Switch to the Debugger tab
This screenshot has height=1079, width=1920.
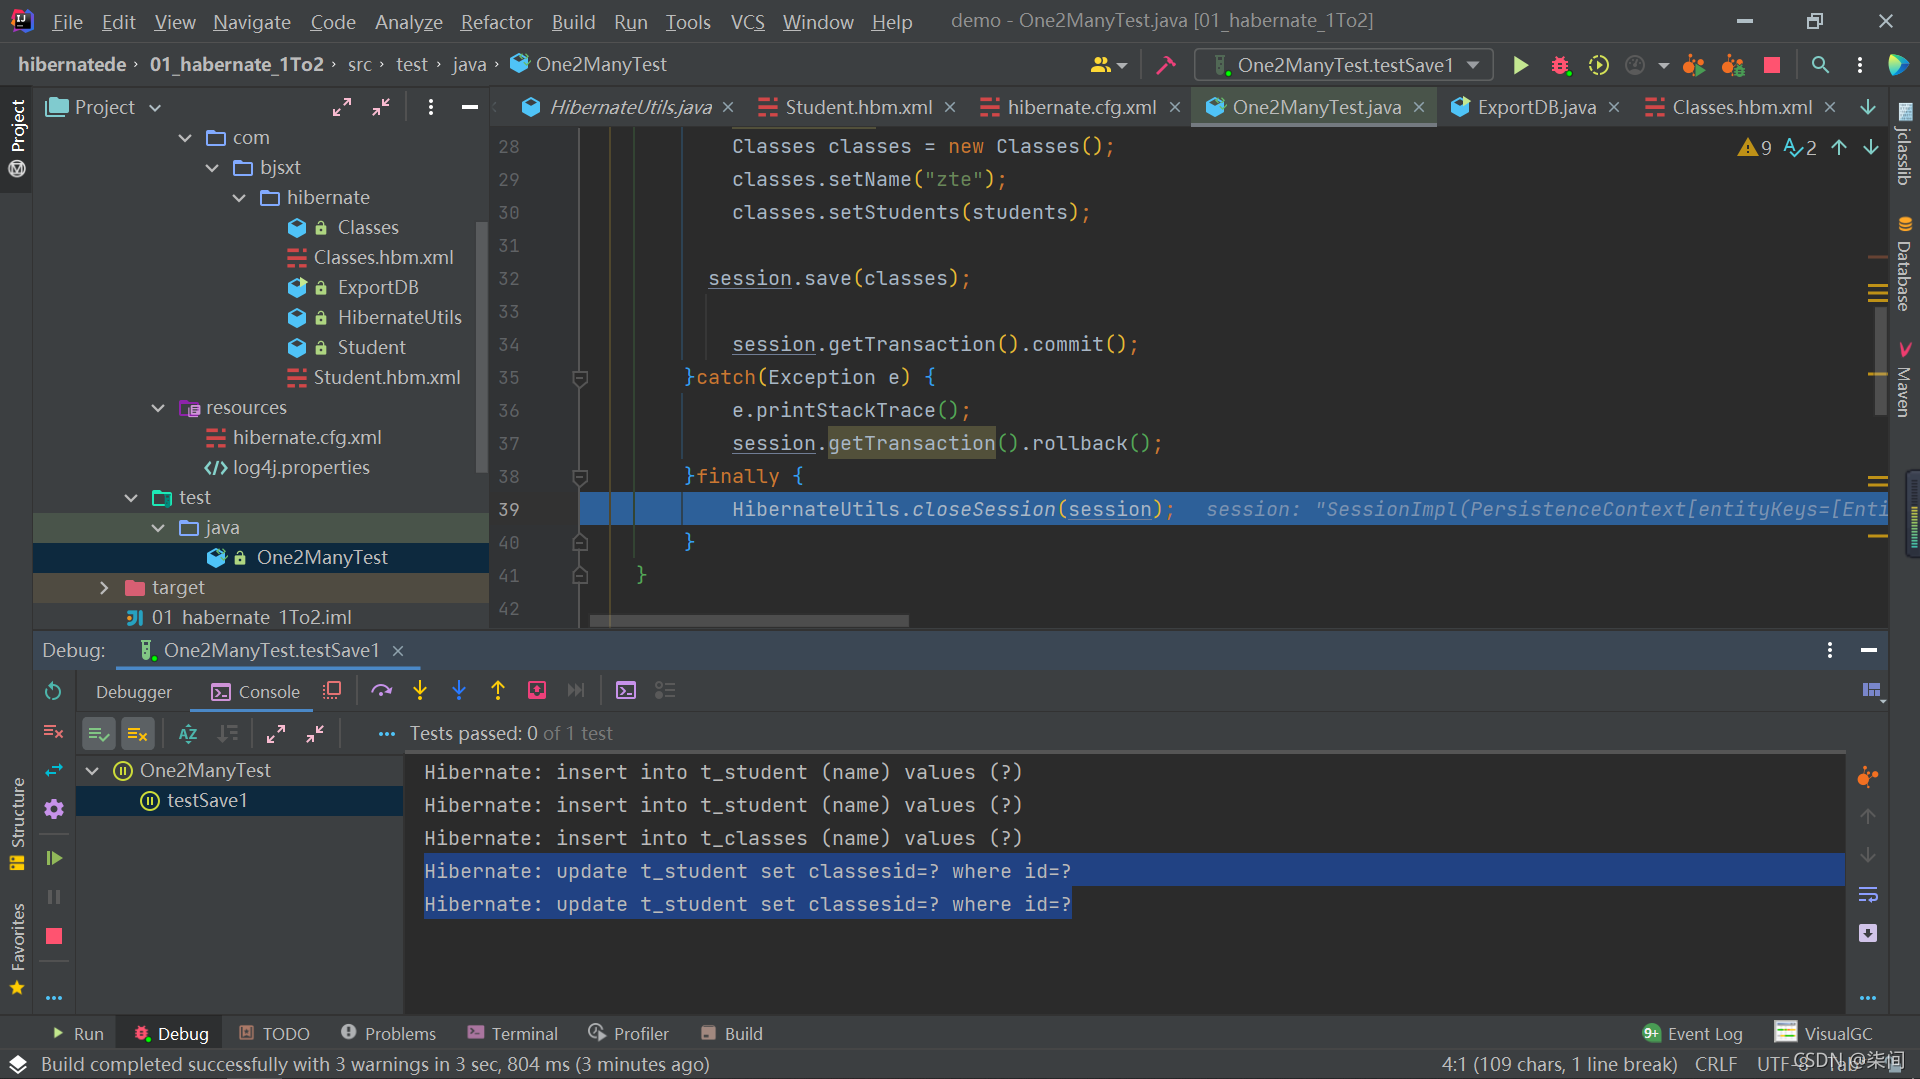pyautogui.click(x=134, y=692)
